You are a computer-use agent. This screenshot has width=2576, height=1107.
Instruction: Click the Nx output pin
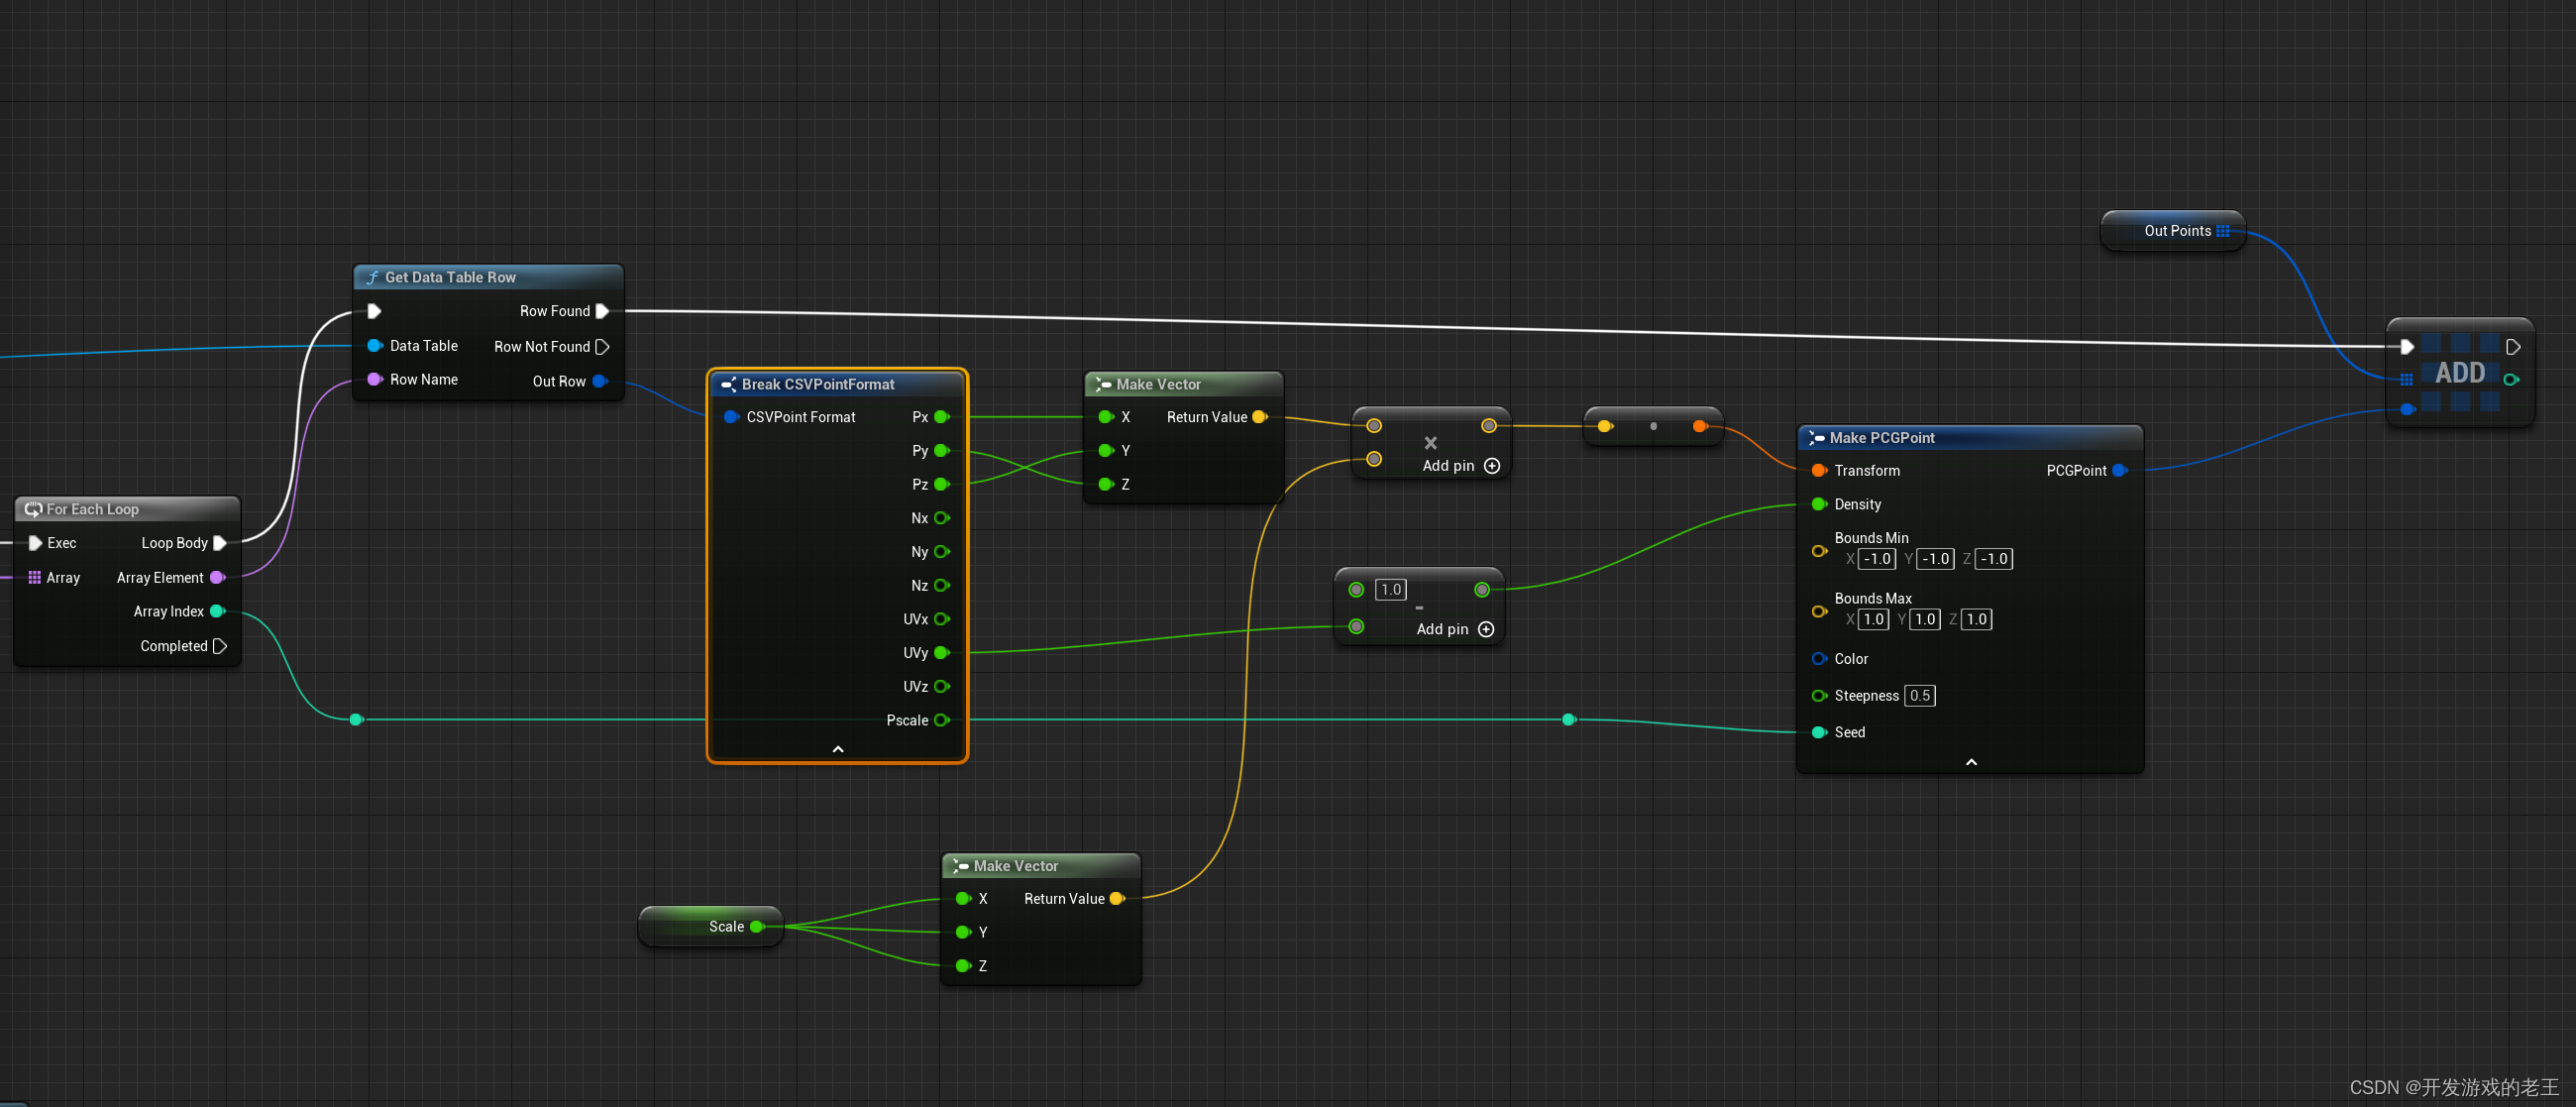[942, 518]
